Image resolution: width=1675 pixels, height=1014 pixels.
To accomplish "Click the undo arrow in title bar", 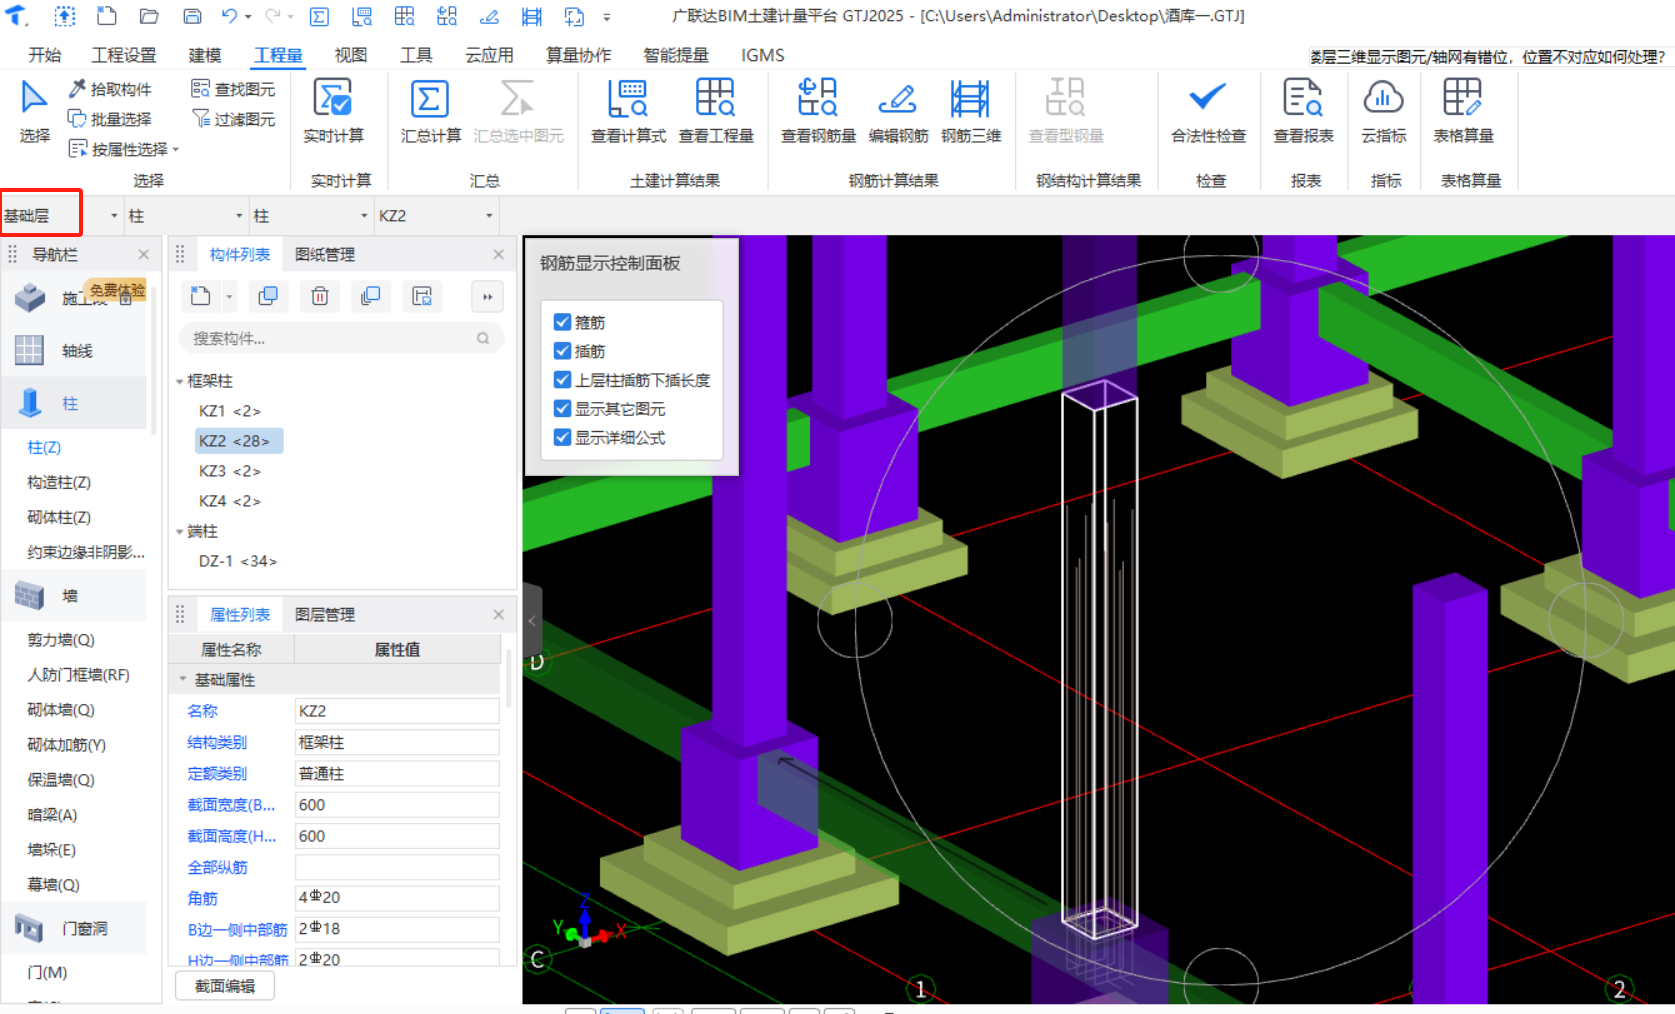I will (x=230, y=16).
